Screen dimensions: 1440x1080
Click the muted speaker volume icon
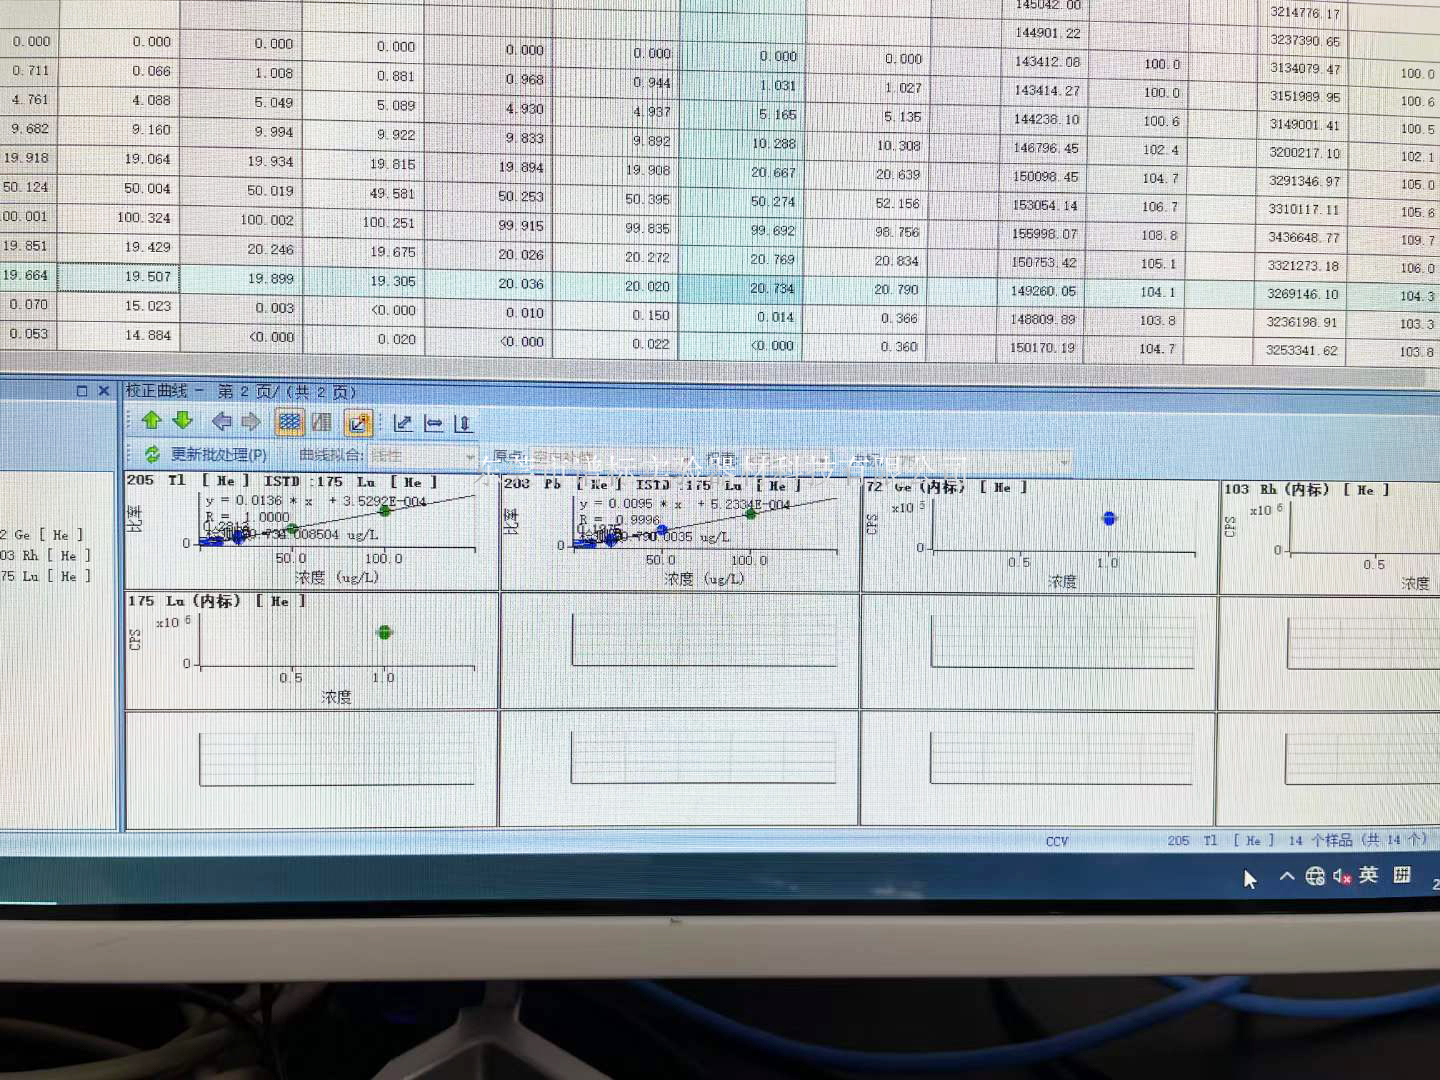pyautogui.click(x=1342, y=877)
